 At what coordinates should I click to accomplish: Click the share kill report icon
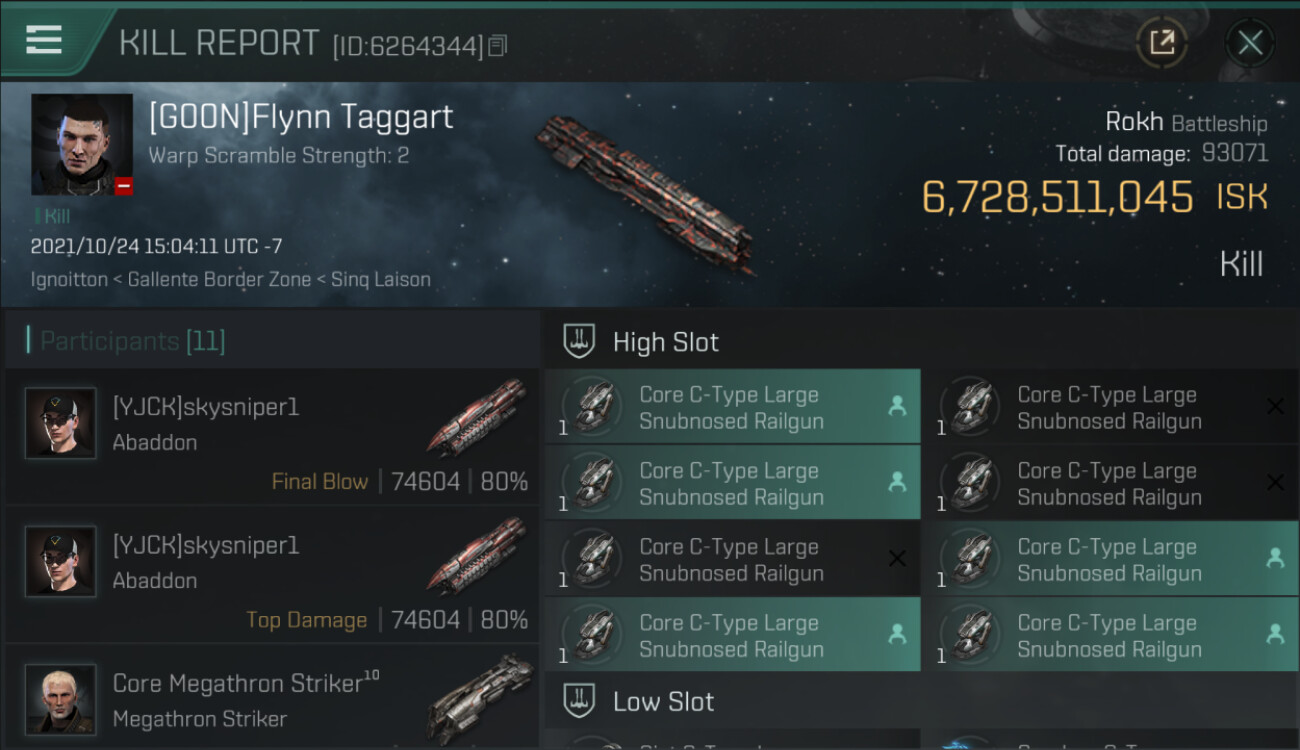(x=1161, y=42)
